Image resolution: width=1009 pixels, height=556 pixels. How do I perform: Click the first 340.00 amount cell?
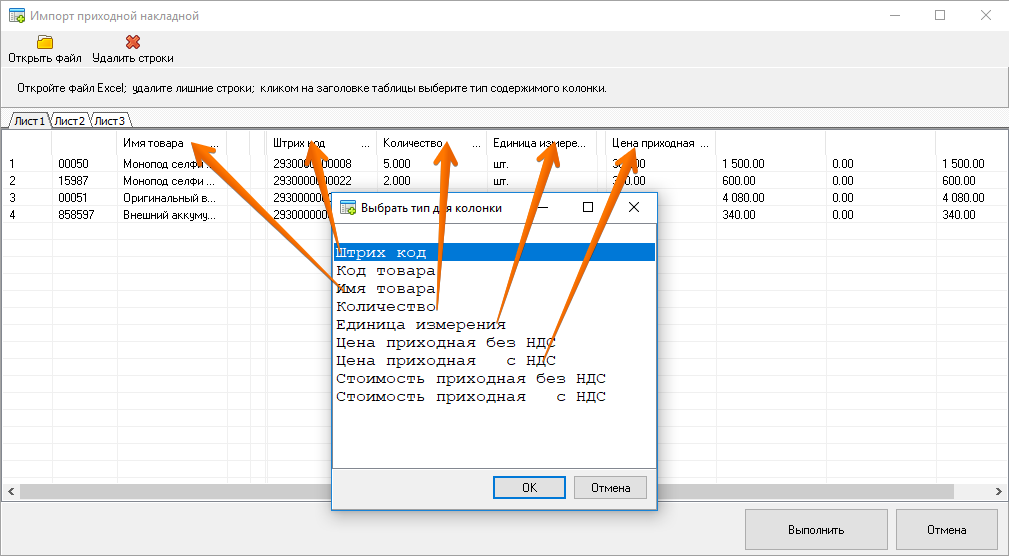(770, 215)
